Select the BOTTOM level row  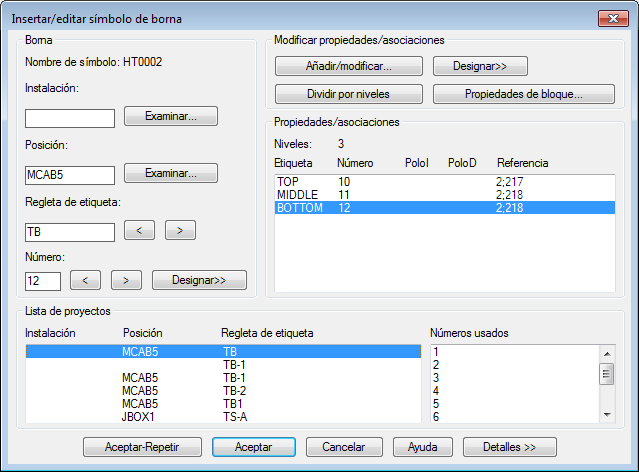(x=445, y=208)
